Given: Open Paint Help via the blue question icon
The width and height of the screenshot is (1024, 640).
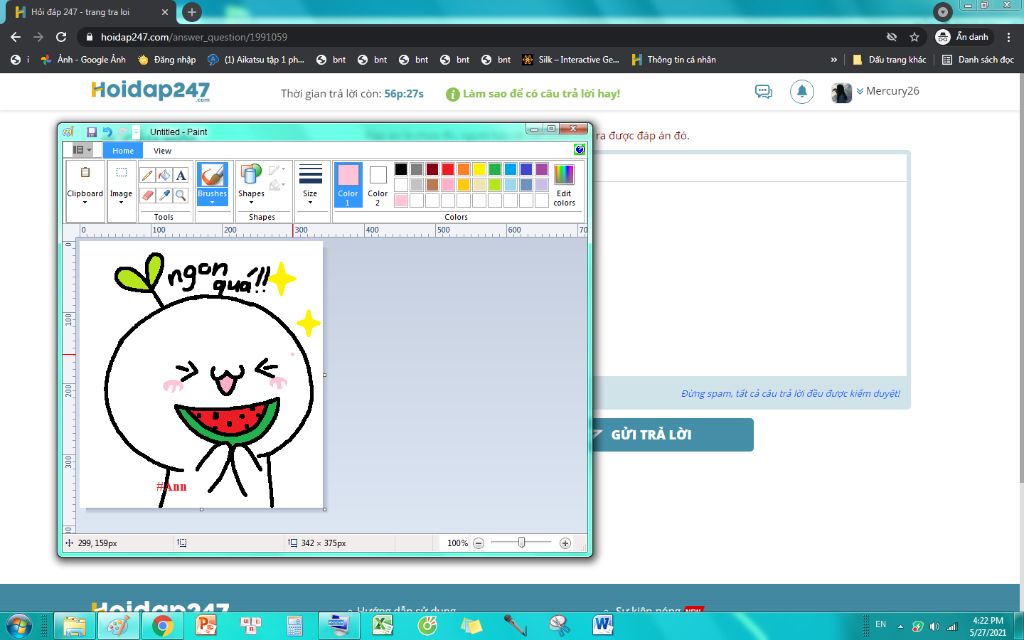Looking at the screenshot, I should (x=579, y=150).
